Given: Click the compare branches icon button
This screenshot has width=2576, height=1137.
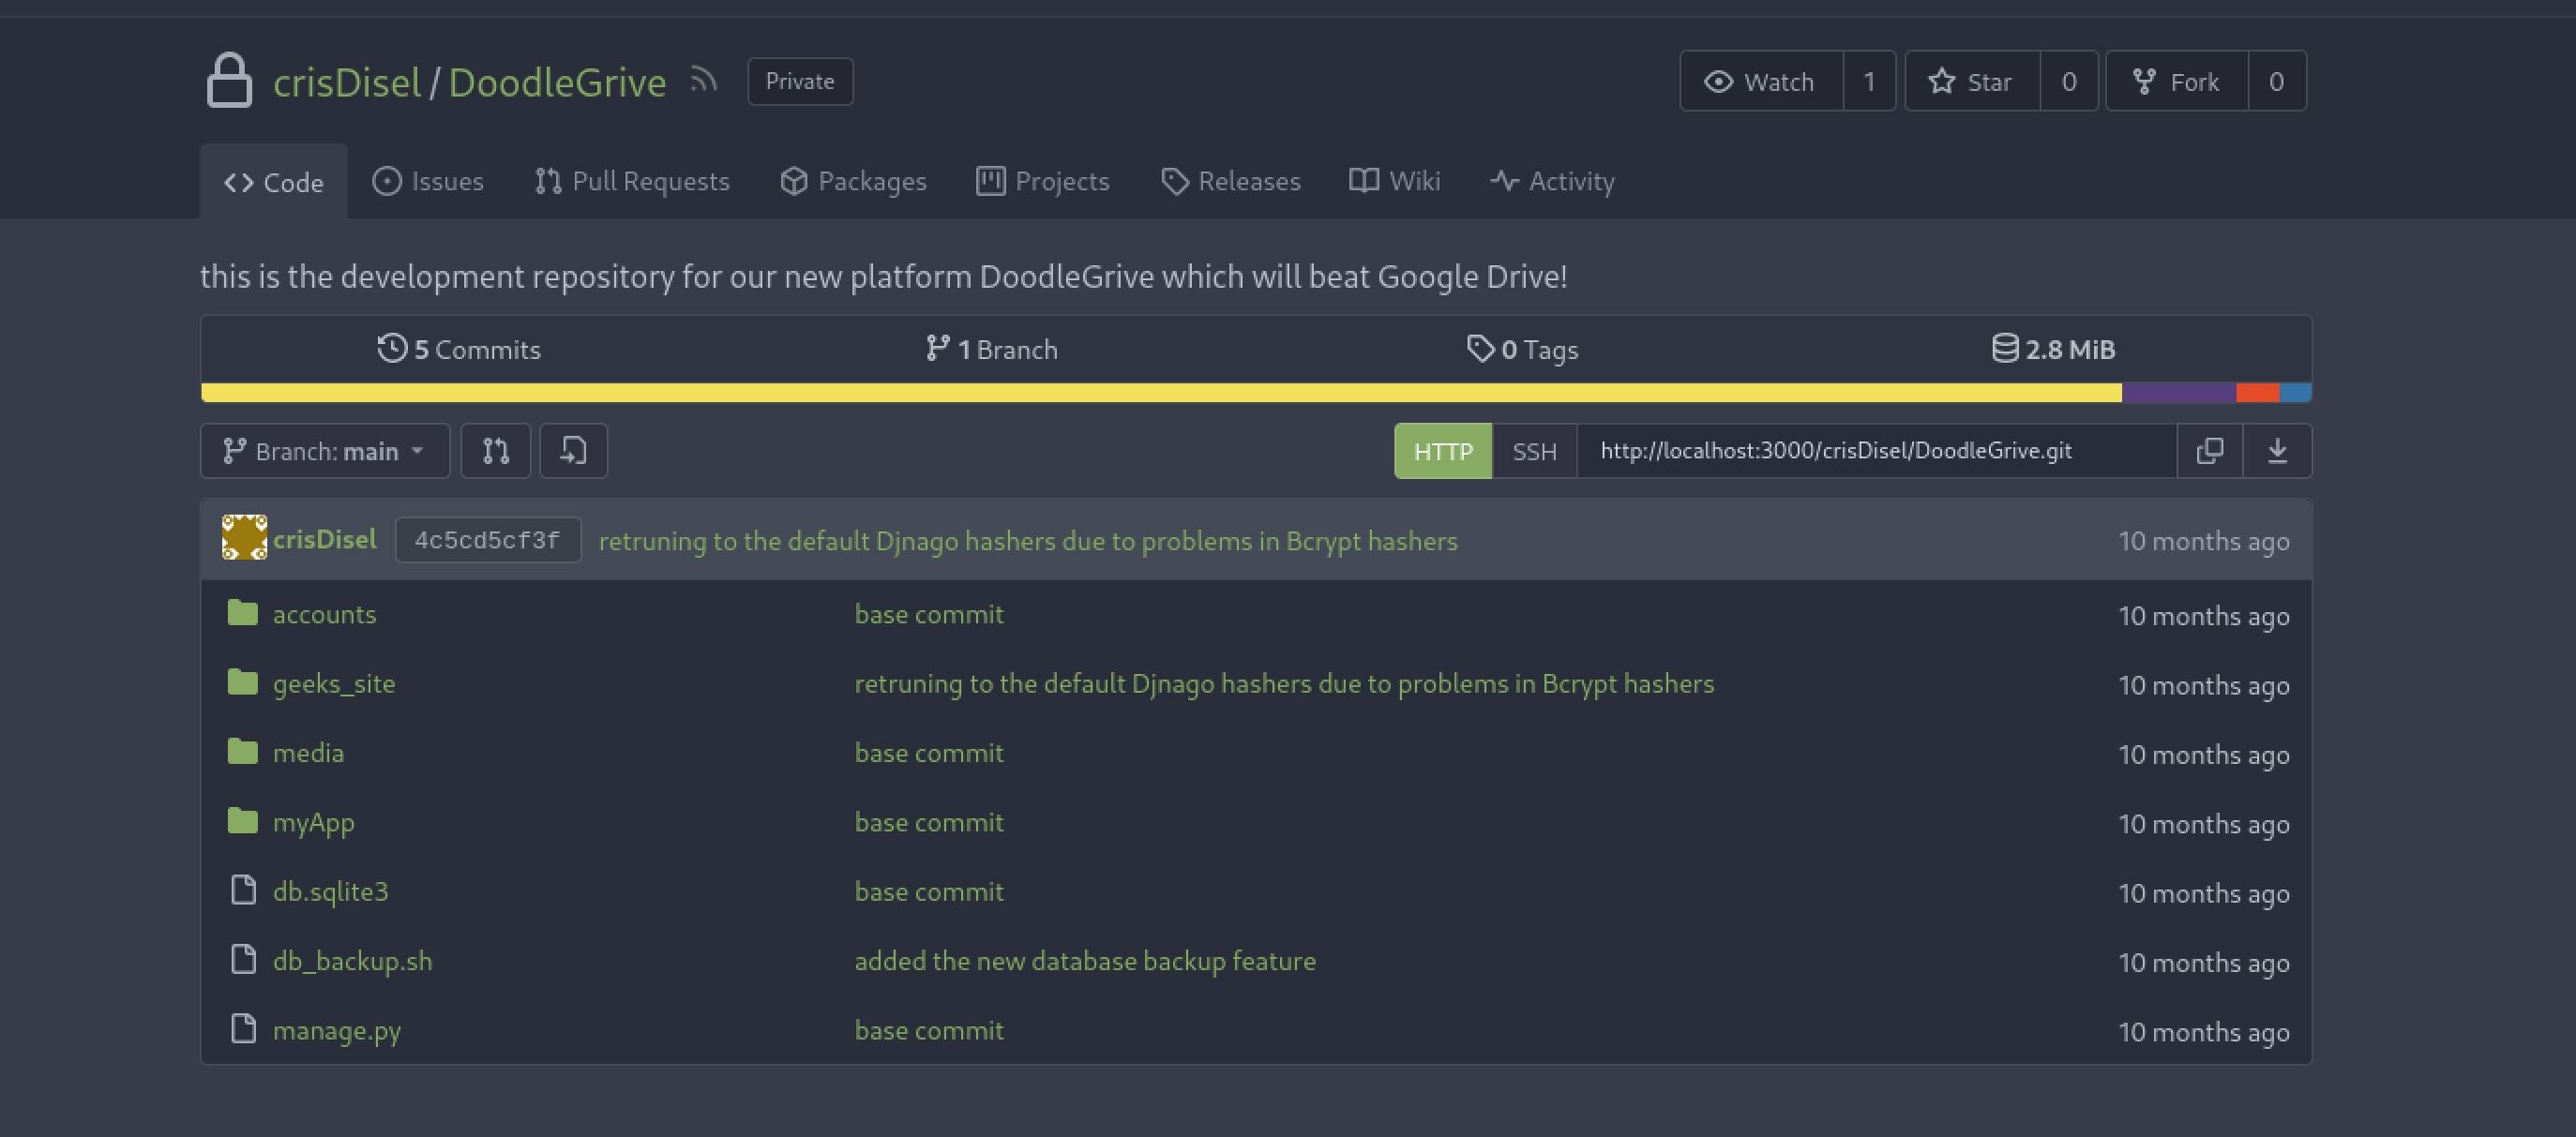Looking at the screenshot, I should 496,451.
